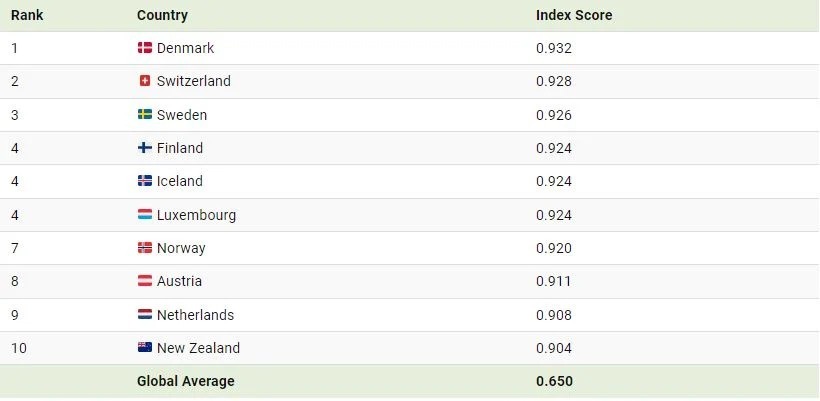The width and height of the screenshot is (820, 401).
Task: Click the Denmark flag icon
Action: (145, 48)
